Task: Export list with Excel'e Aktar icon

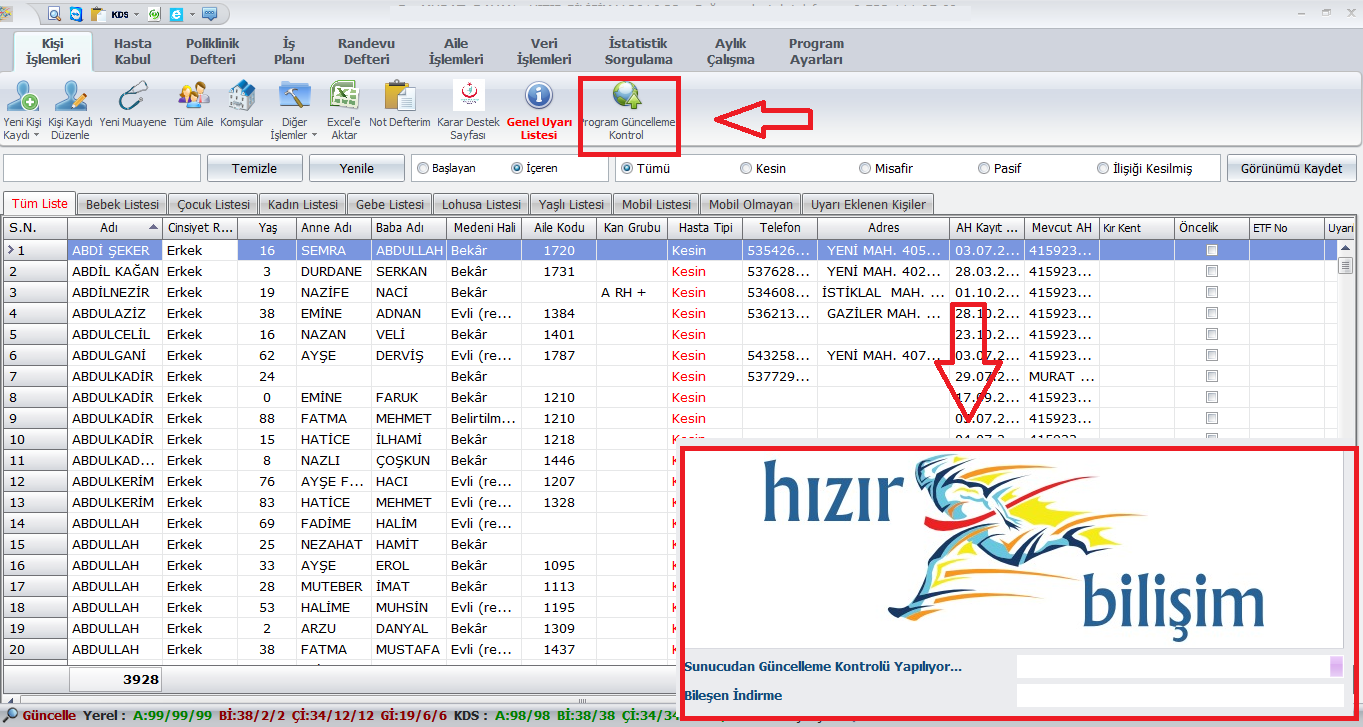Action: [344, 97]
